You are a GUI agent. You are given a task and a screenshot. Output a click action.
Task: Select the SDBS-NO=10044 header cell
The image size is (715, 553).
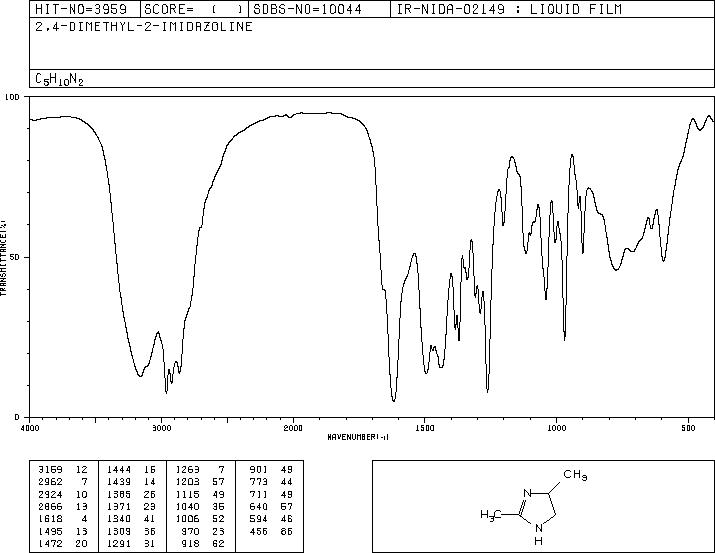click(x=319, y=9)
